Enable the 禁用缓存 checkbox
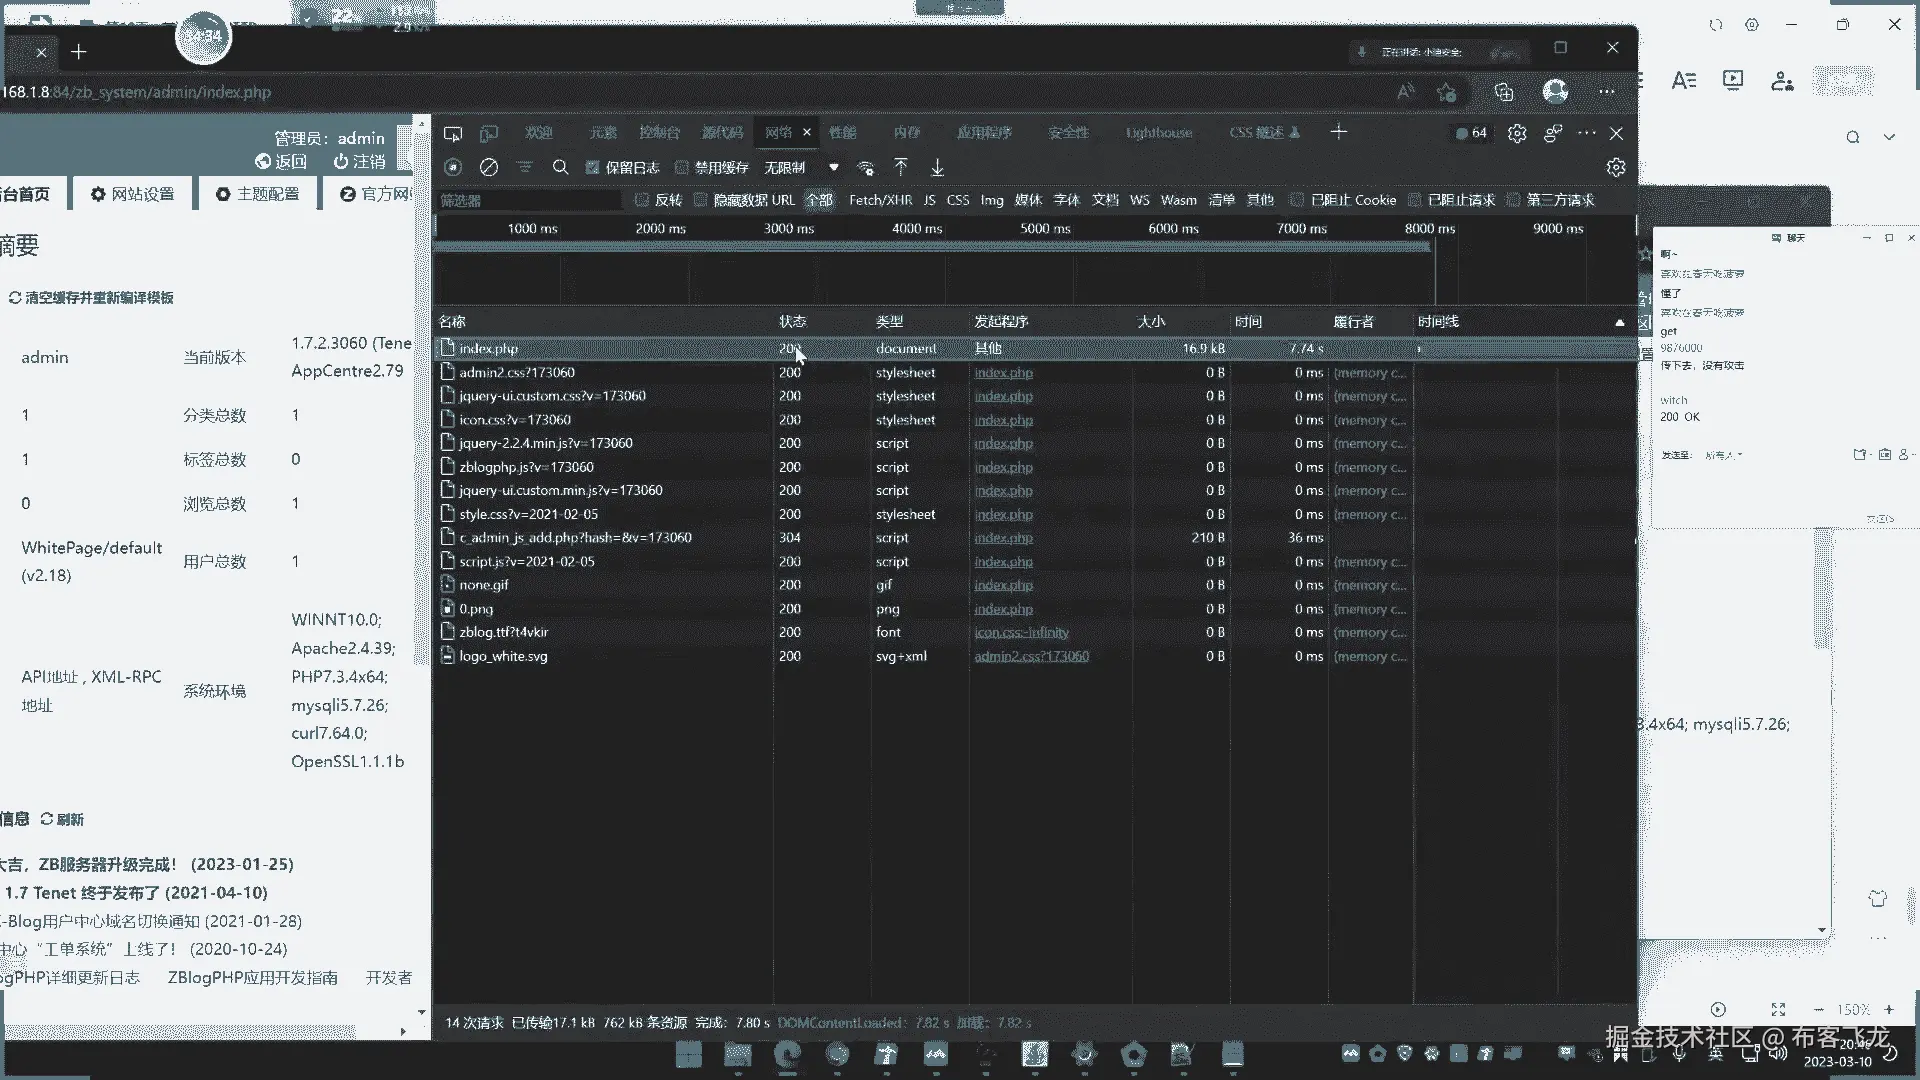Viewport: 1920px width, 1080px height. tap(682, 168)
